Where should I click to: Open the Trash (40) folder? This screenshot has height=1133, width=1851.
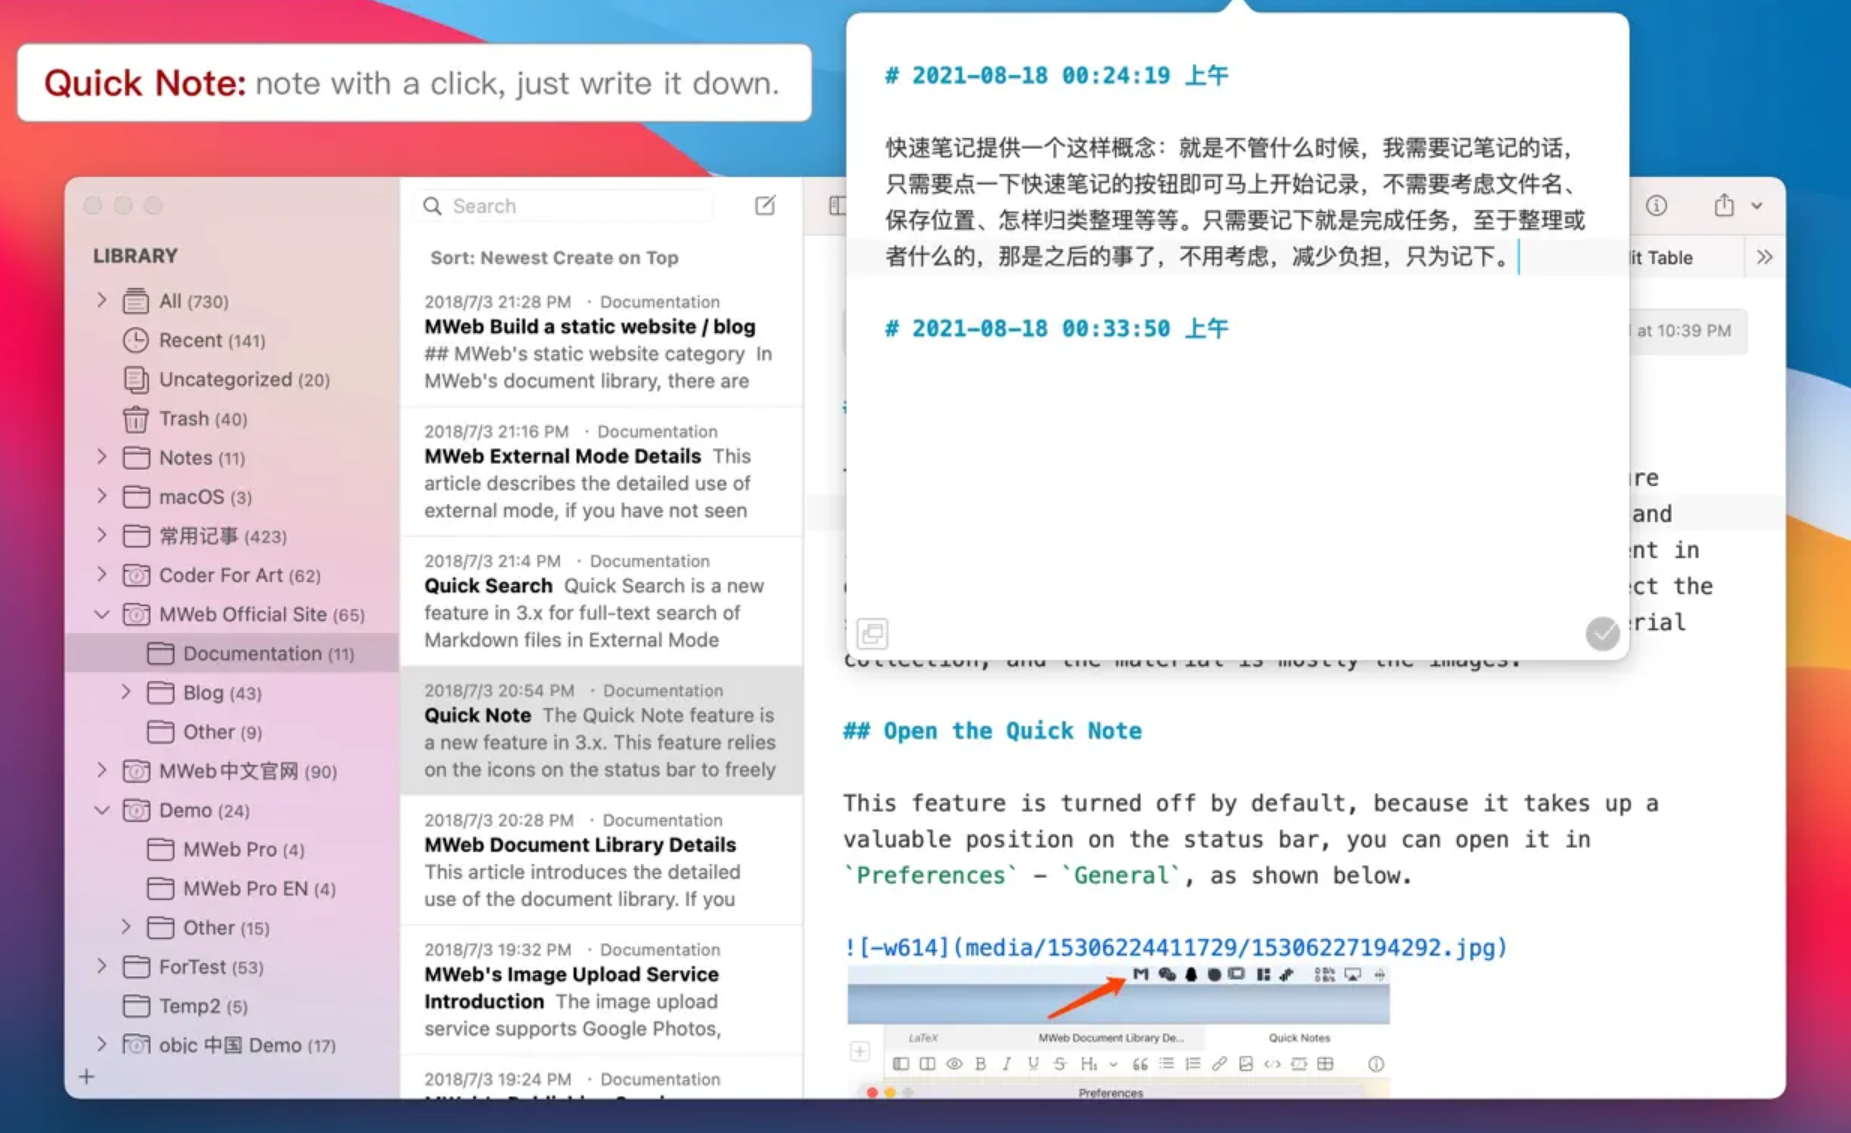coord(203,418)
